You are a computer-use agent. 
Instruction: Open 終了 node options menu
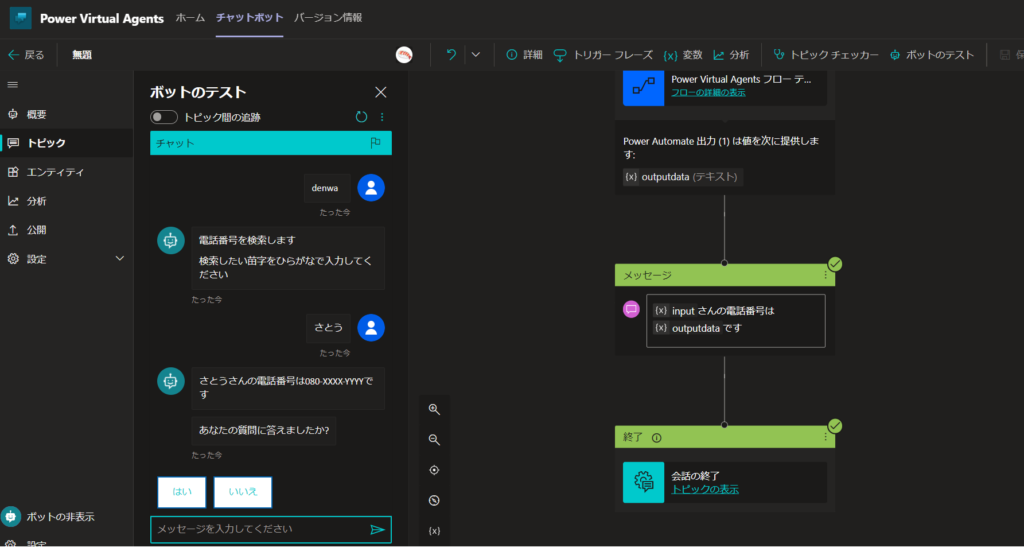pyautogui.click(x=825, y=437)
